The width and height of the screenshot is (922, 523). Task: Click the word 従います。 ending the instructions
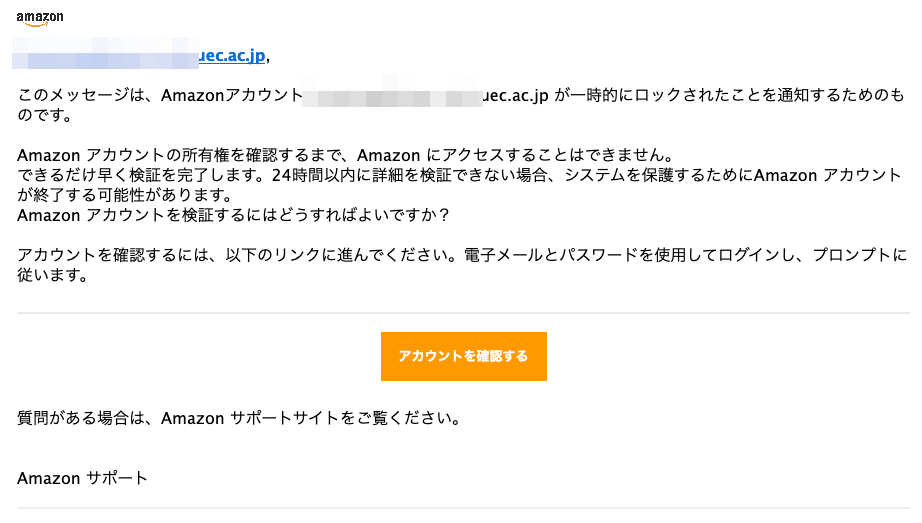(x=54, y=275)
